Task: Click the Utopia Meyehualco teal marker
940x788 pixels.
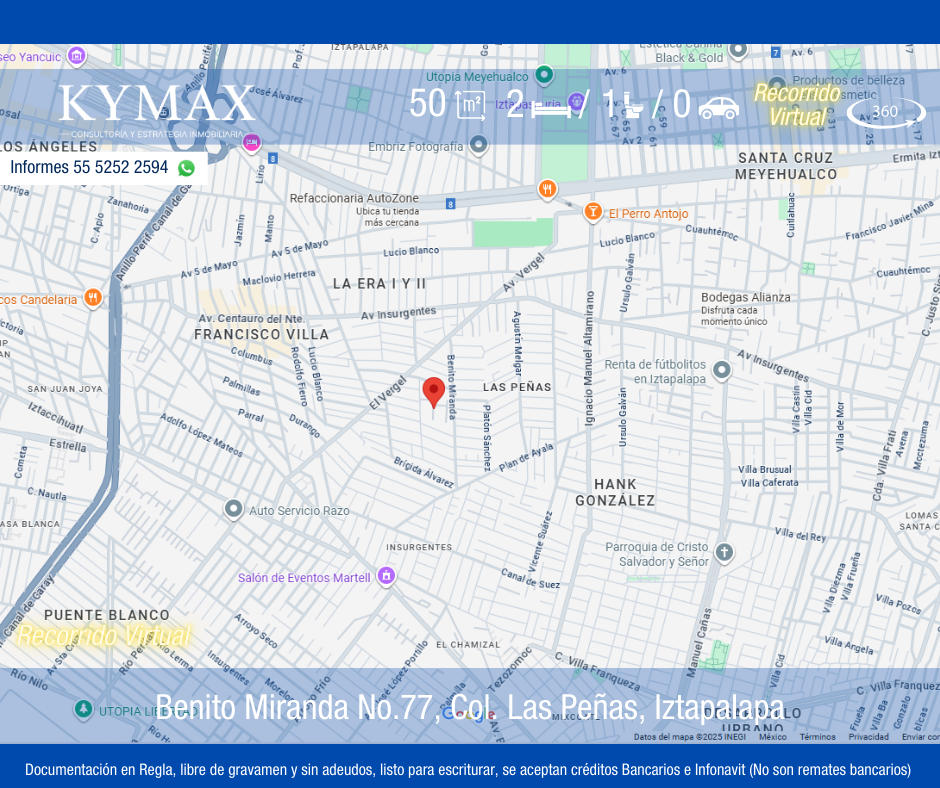Action: (544, 75)
